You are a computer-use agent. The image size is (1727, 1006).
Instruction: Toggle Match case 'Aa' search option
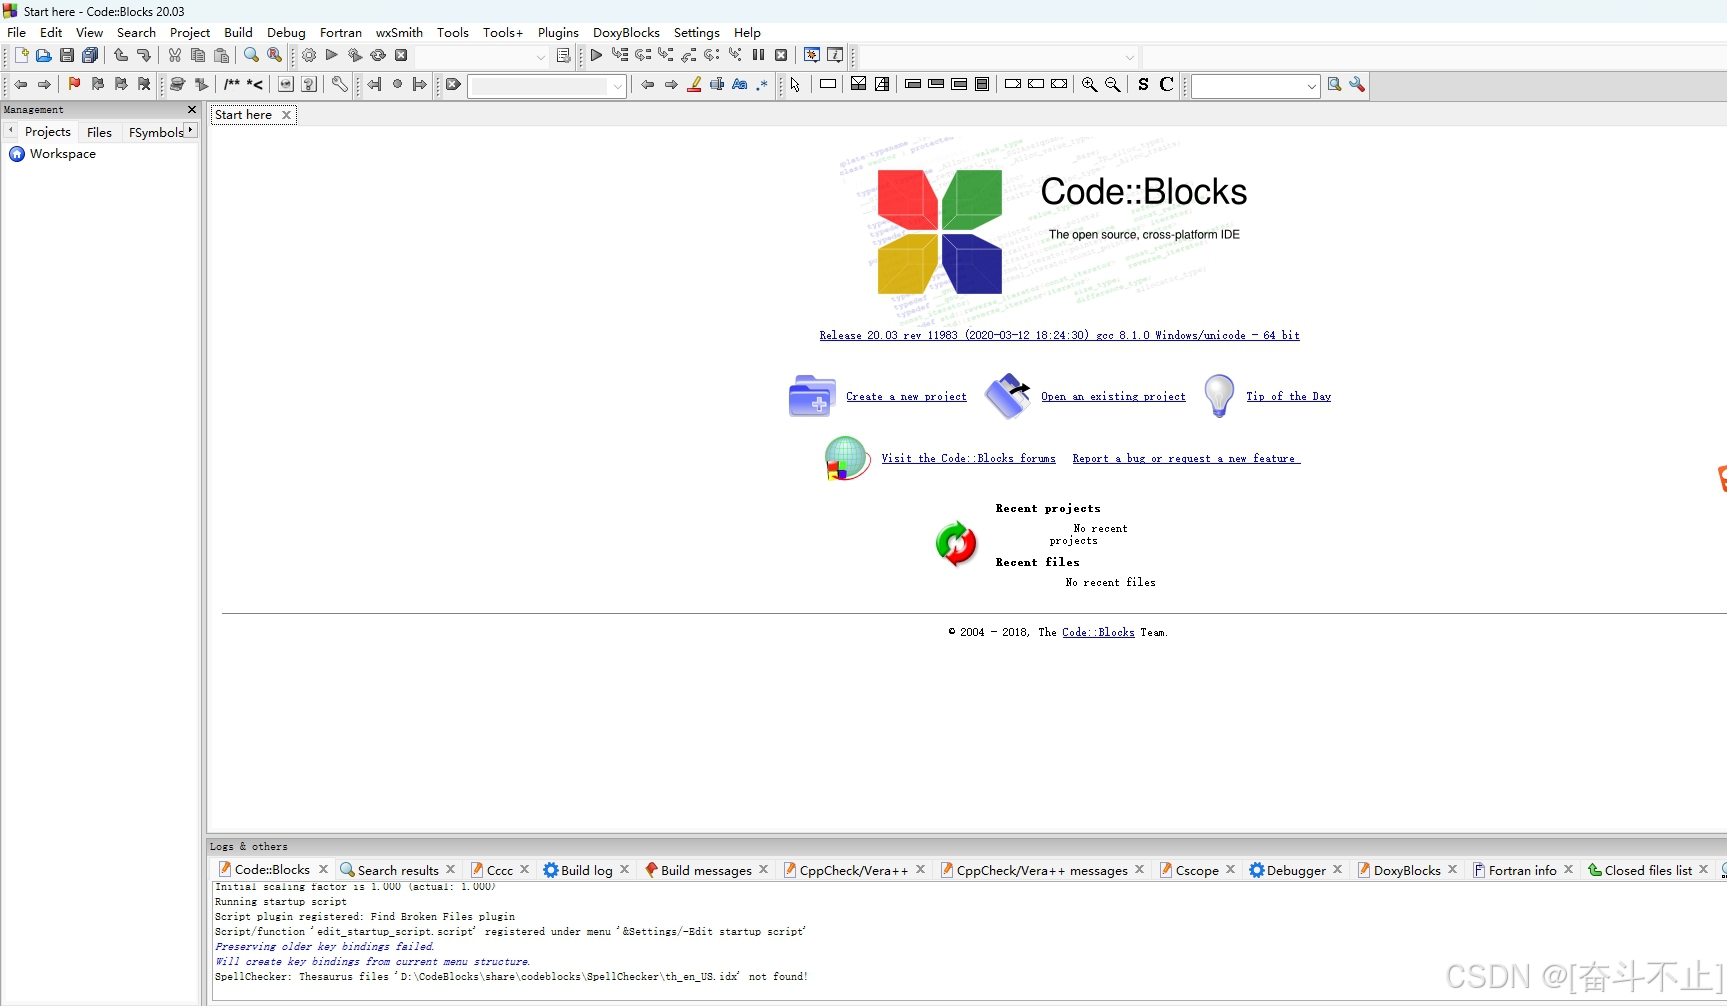pyautogui.click(x=740, y=85)
